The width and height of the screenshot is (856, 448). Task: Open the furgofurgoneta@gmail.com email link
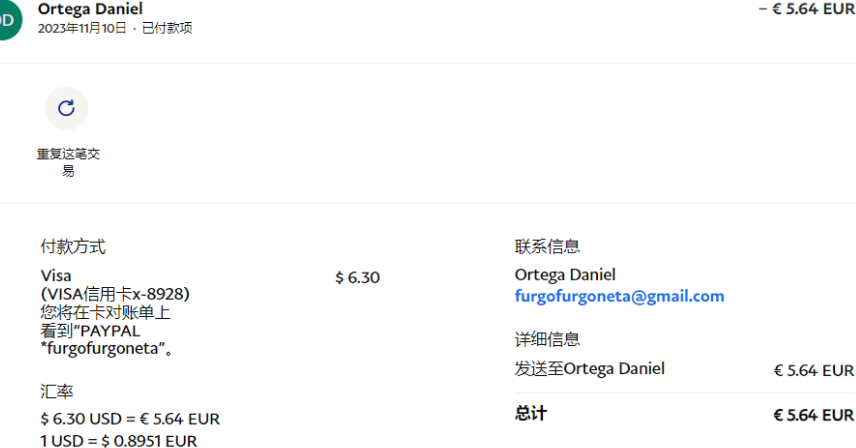pyautogui.click(x=619, y=296)
